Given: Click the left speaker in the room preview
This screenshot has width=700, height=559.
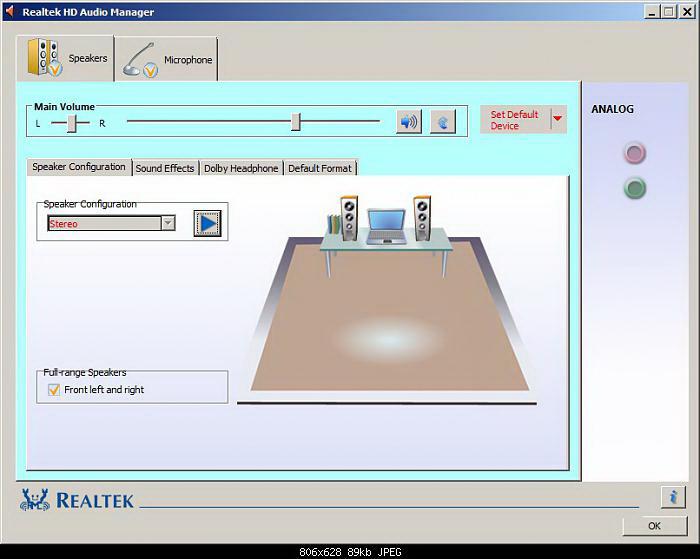Looking at the screenshot, I should 349,218.
